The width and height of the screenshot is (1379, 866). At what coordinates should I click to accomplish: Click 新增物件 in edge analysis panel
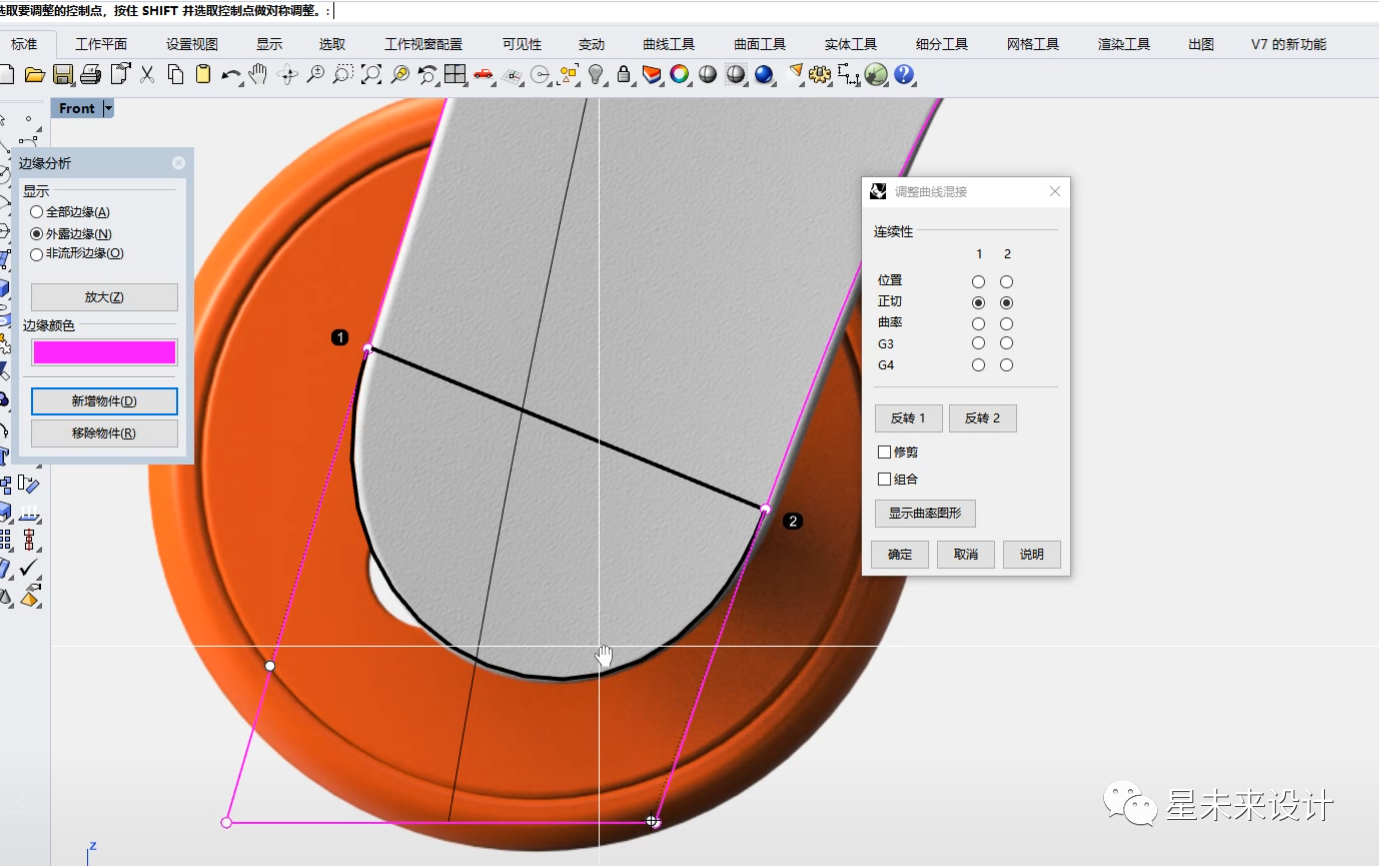(104, 401)
